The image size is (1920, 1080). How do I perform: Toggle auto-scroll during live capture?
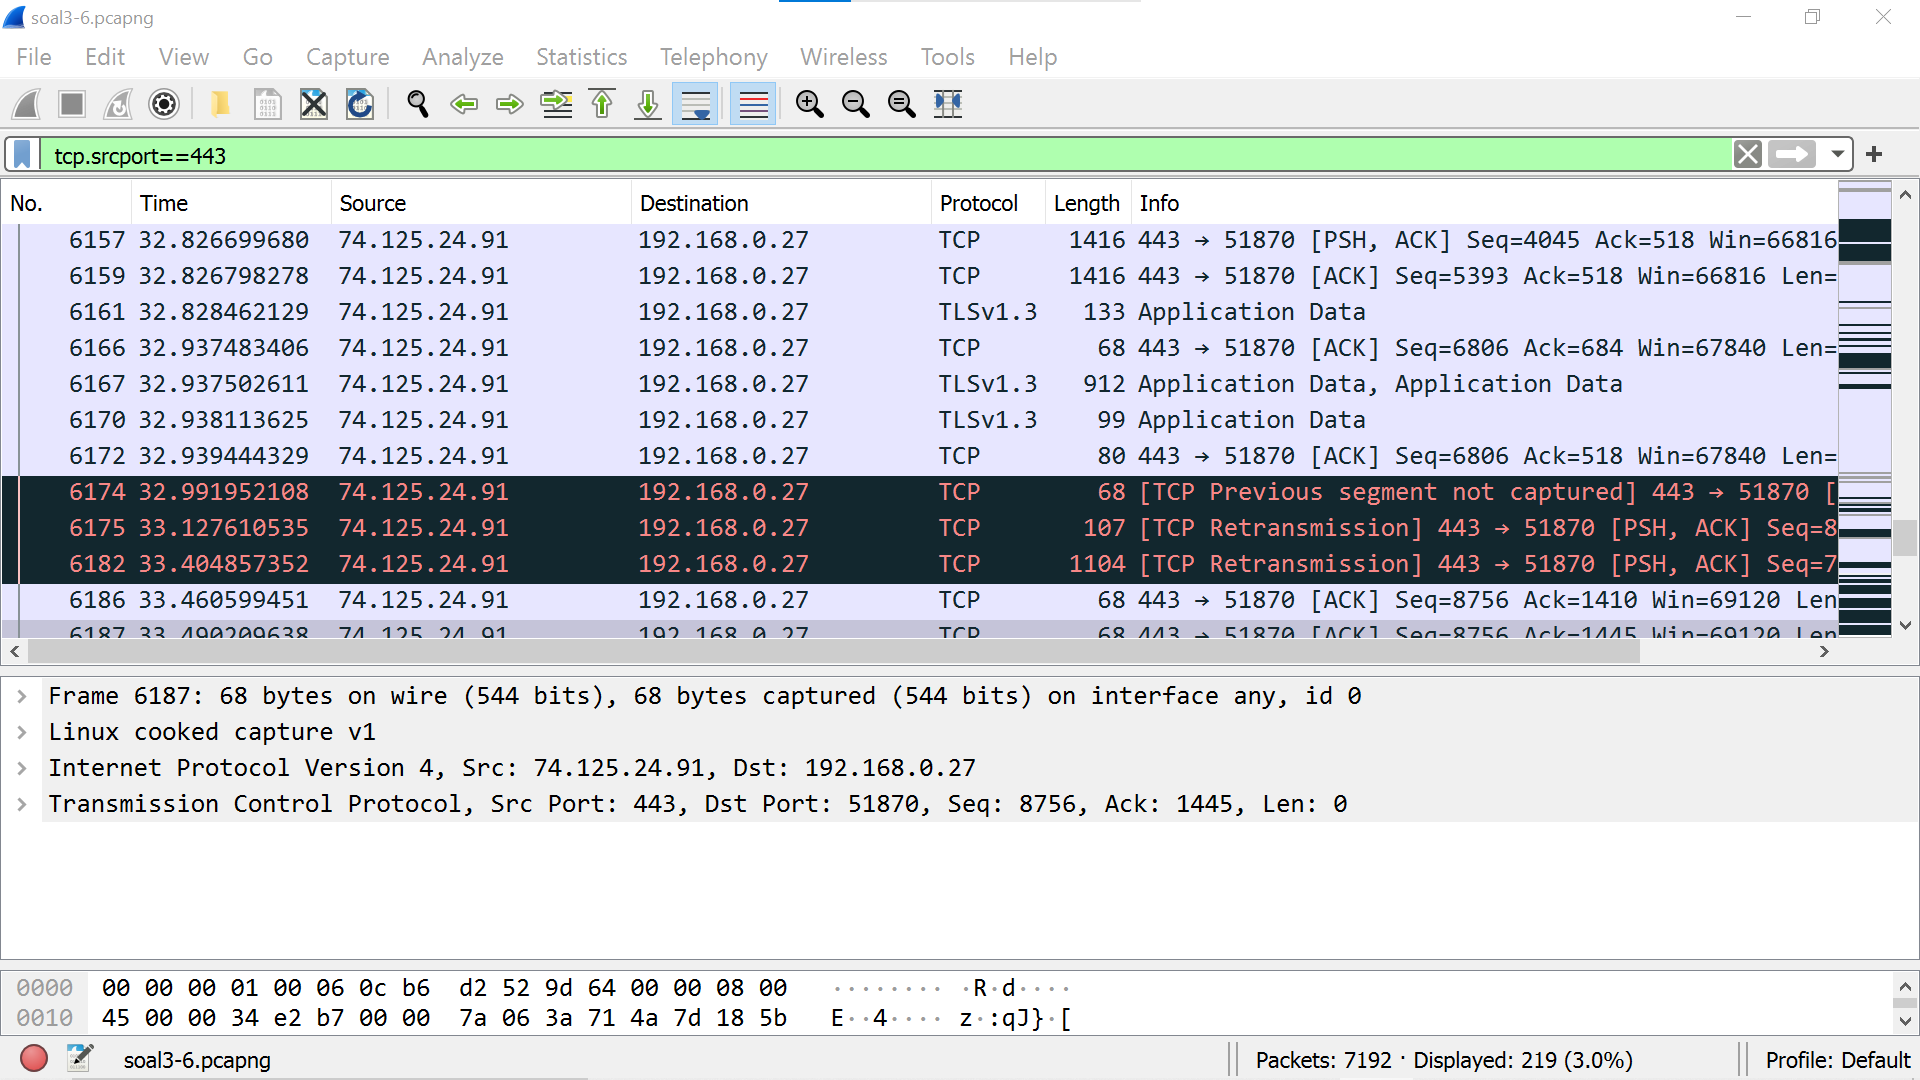click(x=695, y=104)
